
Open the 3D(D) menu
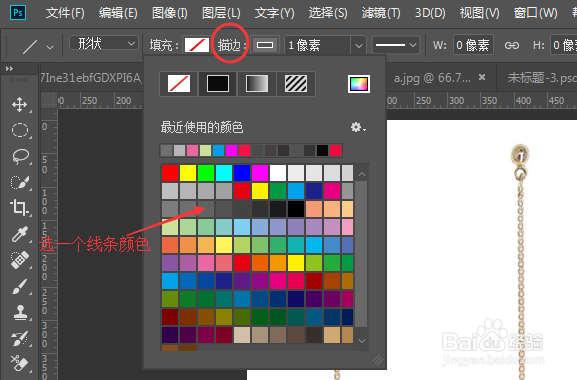[430, 13]
